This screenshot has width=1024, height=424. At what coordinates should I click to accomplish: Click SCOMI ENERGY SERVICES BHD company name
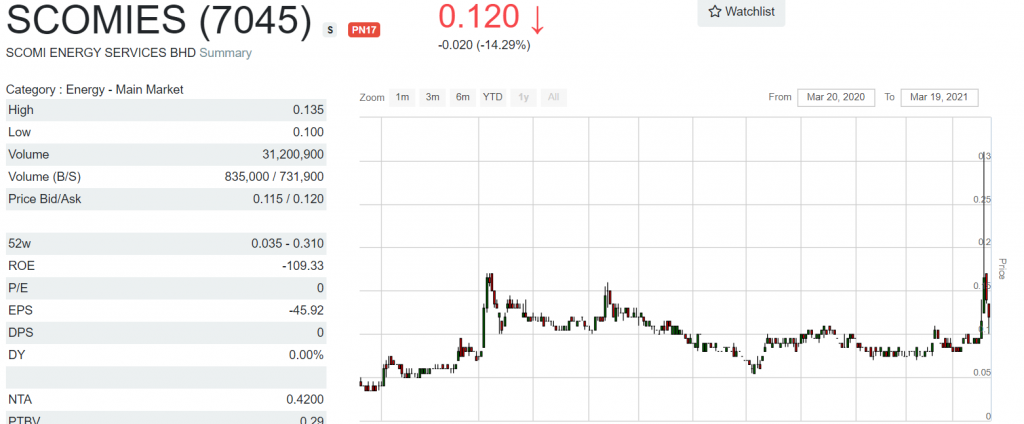(x=101, y=54)
